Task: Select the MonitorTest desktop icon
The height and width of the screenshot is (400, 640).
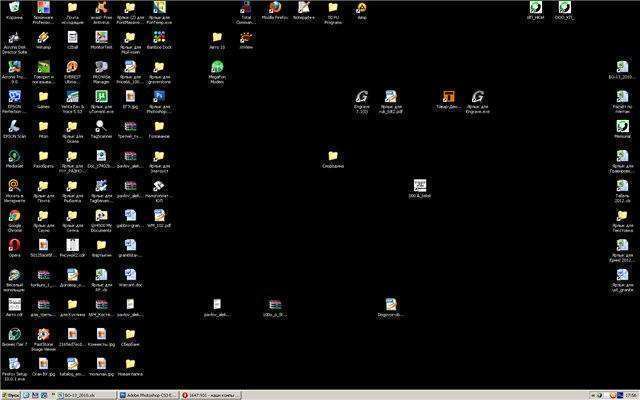Action: [x=101, y=40]
